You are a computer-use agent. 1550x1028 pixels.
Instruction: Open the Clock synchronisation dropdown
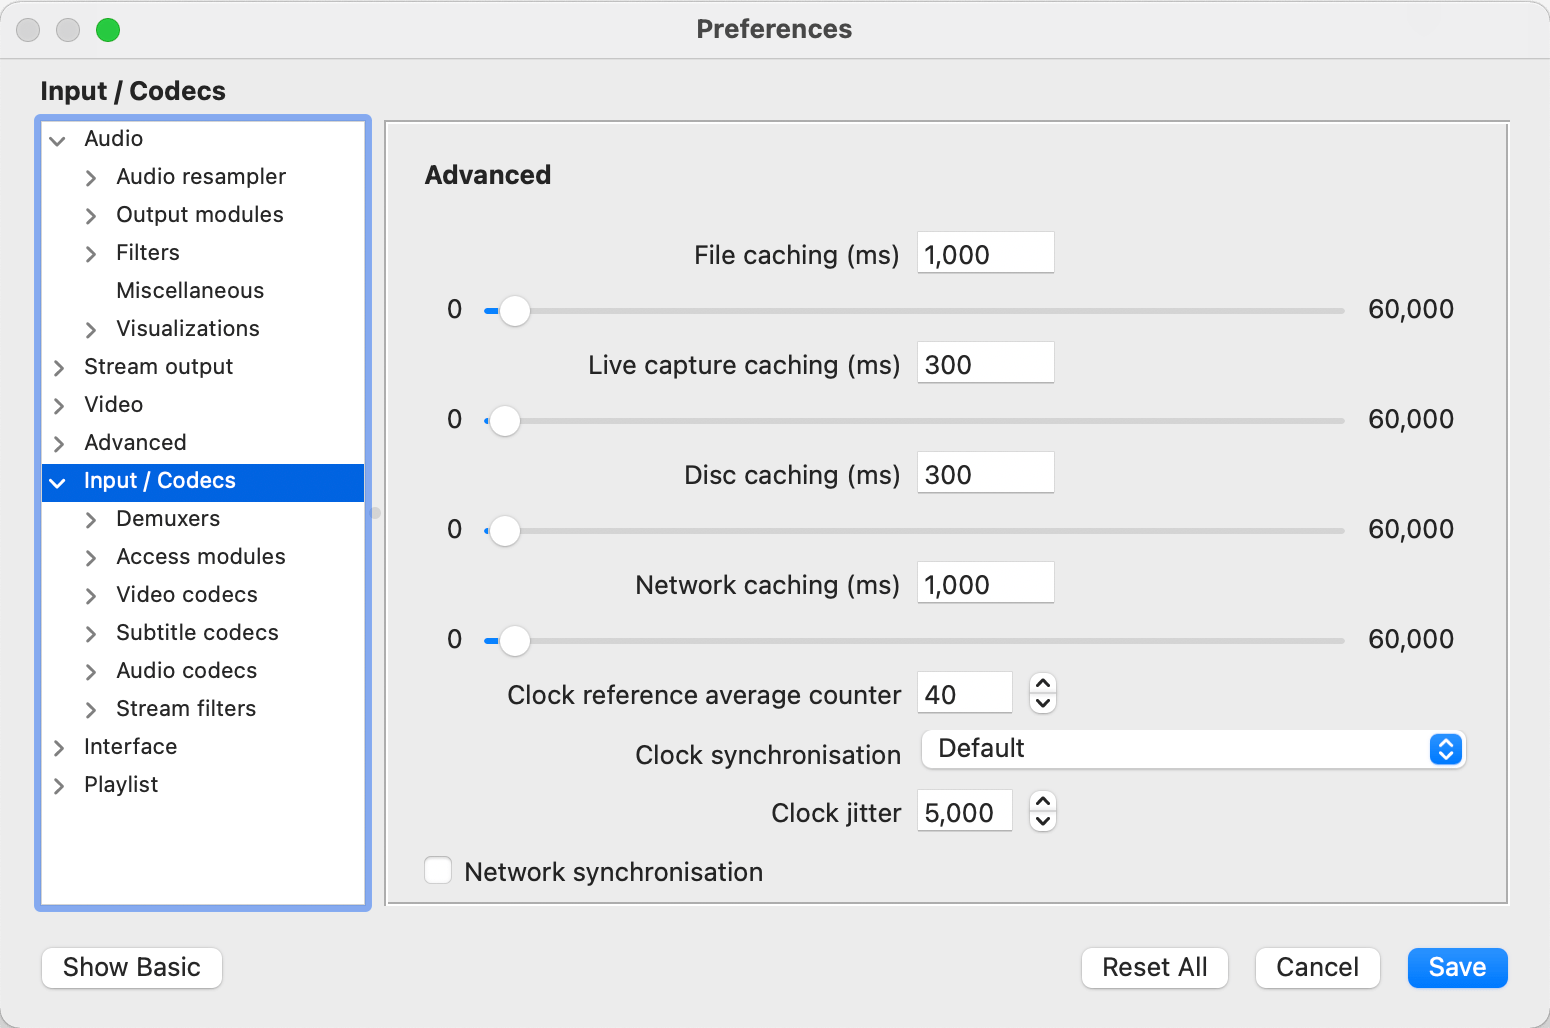(1193, 749)
